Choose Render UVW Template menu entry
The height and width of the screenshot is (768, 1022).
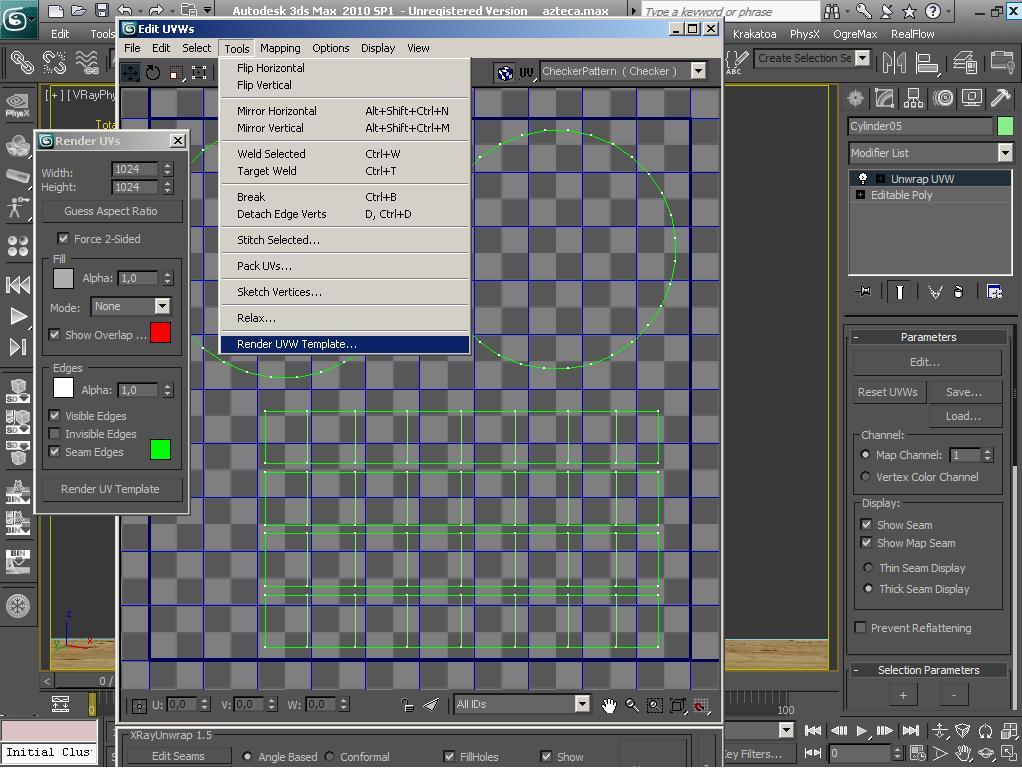tap(345, 344)
